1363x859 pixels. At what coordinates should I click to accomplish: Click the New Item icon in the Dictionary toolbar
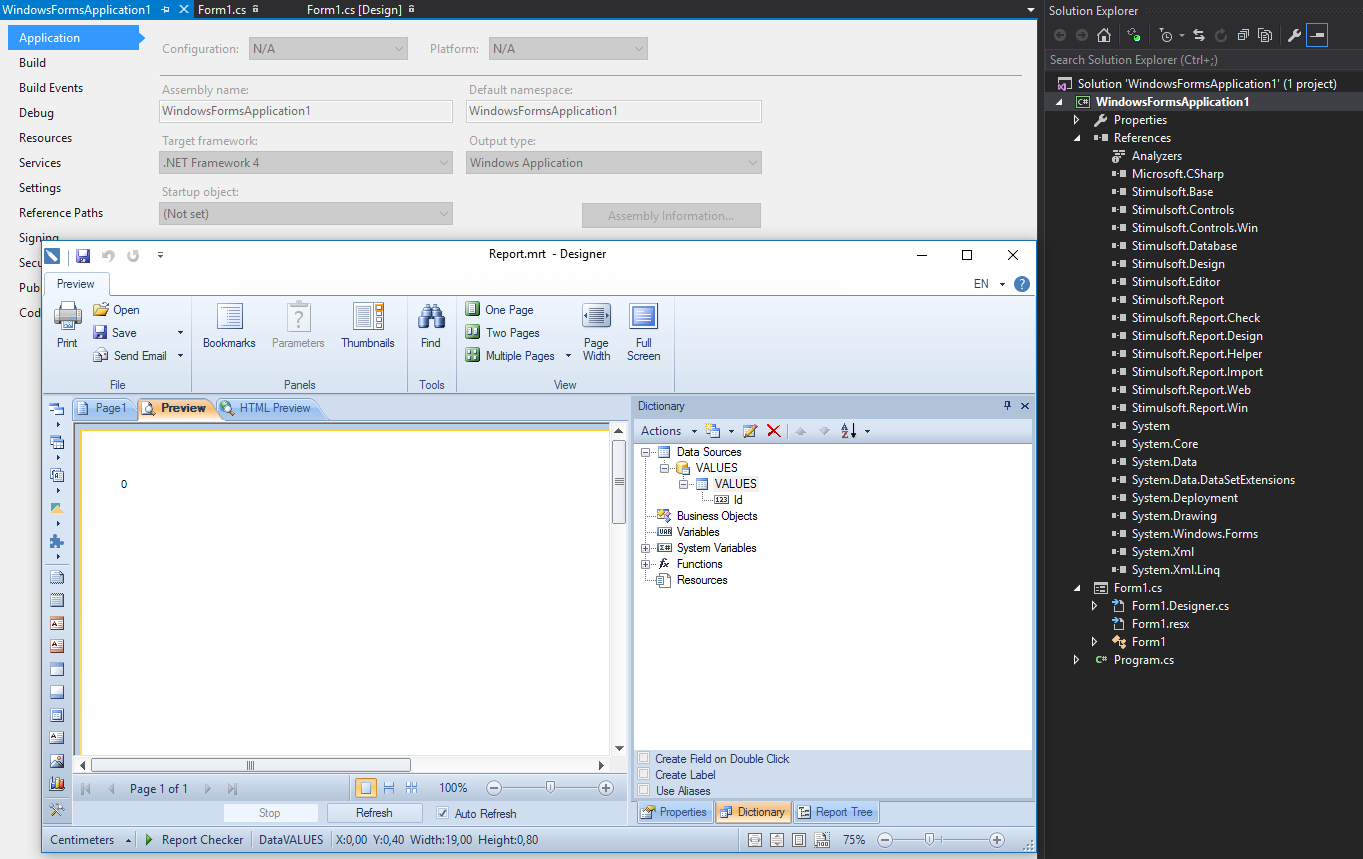713,431
